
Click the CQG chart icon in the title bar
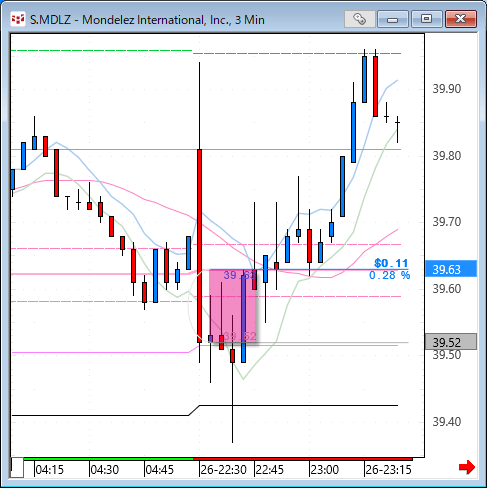18,19
